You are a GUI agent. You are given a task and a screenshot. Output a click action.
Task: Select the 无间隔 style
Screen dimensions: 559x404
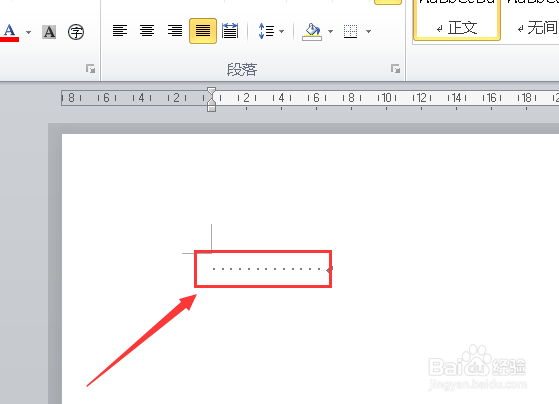click(531, 20)
